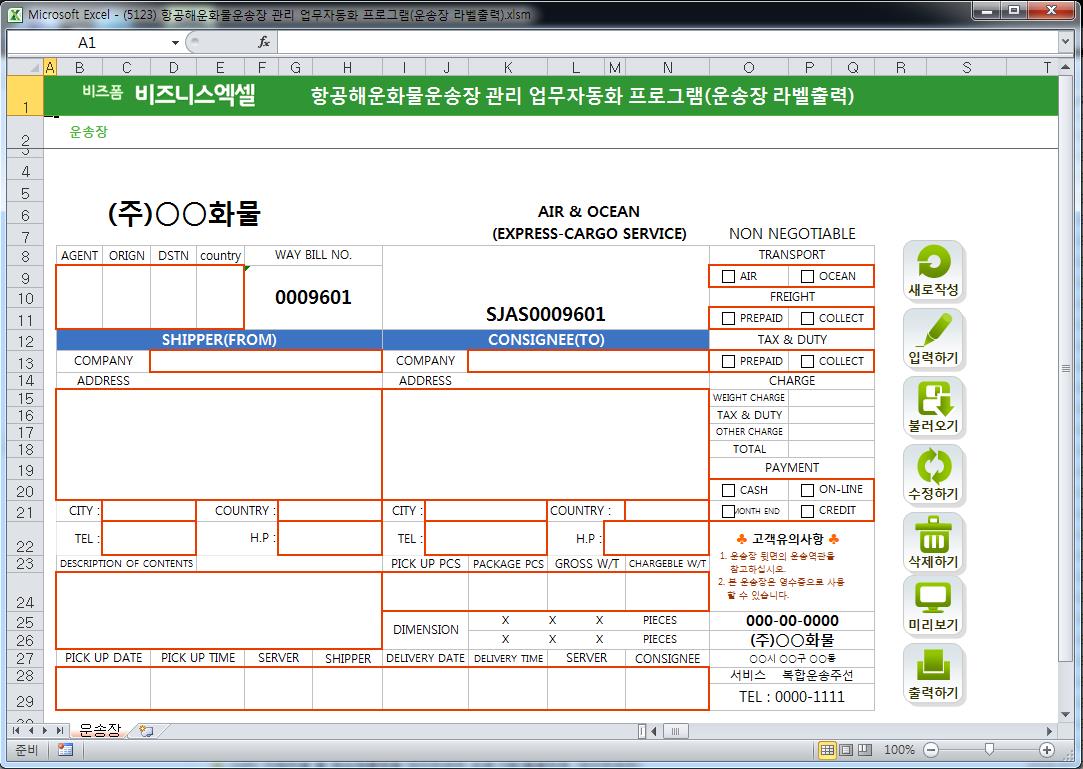
Task: Switch to Page Layout view
Action: 846,750
